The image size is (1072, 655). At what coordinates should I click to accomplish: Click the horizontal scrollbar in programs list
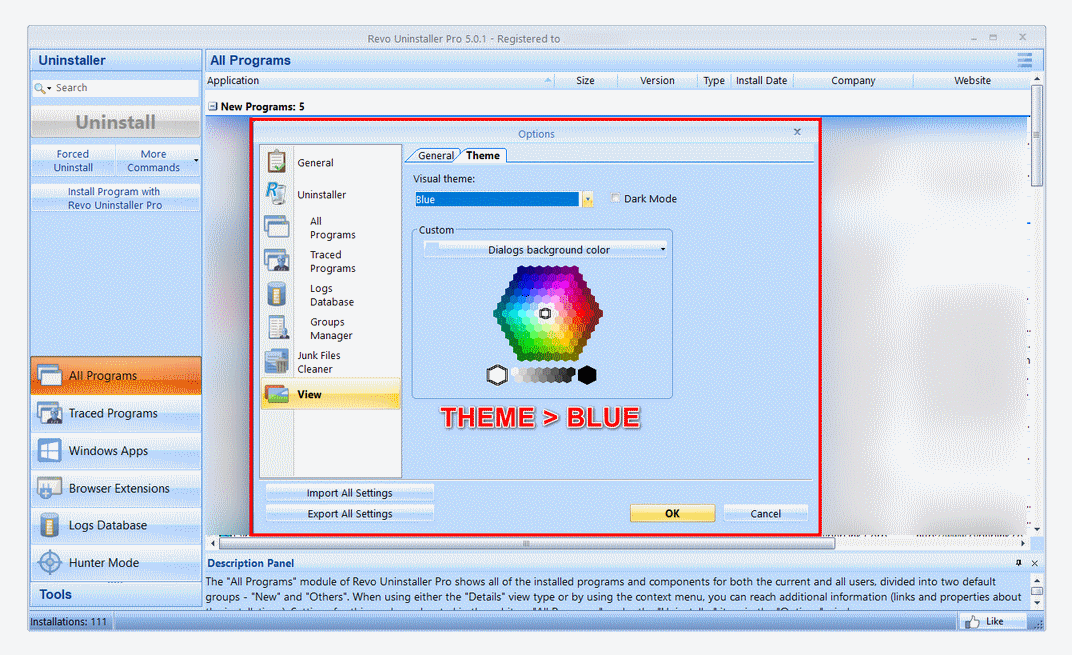(x=526, y=544)
